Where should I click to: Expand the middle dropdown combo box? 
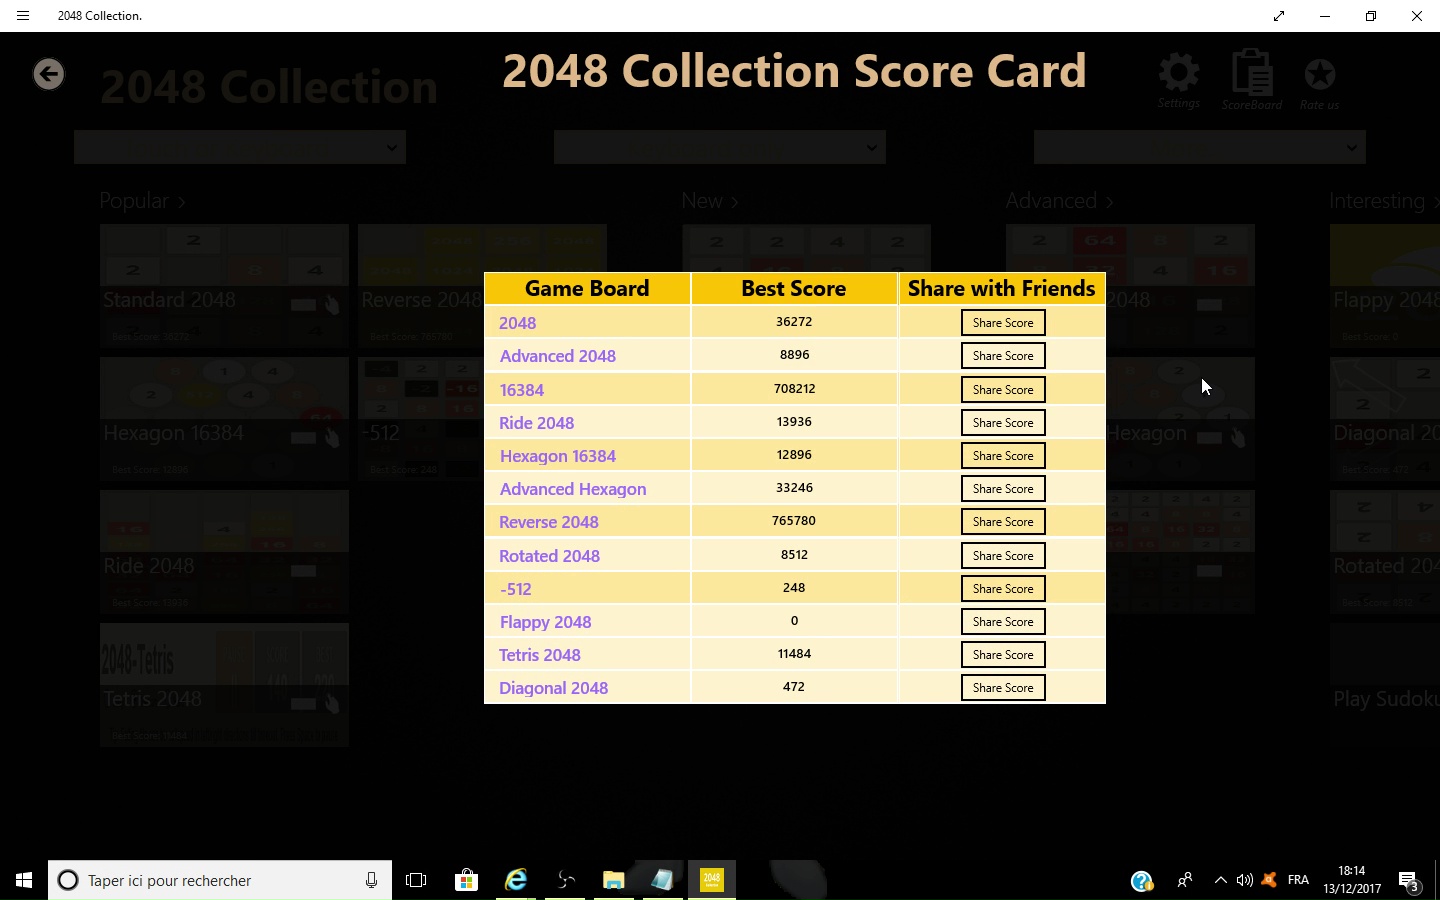pos(720,148)
